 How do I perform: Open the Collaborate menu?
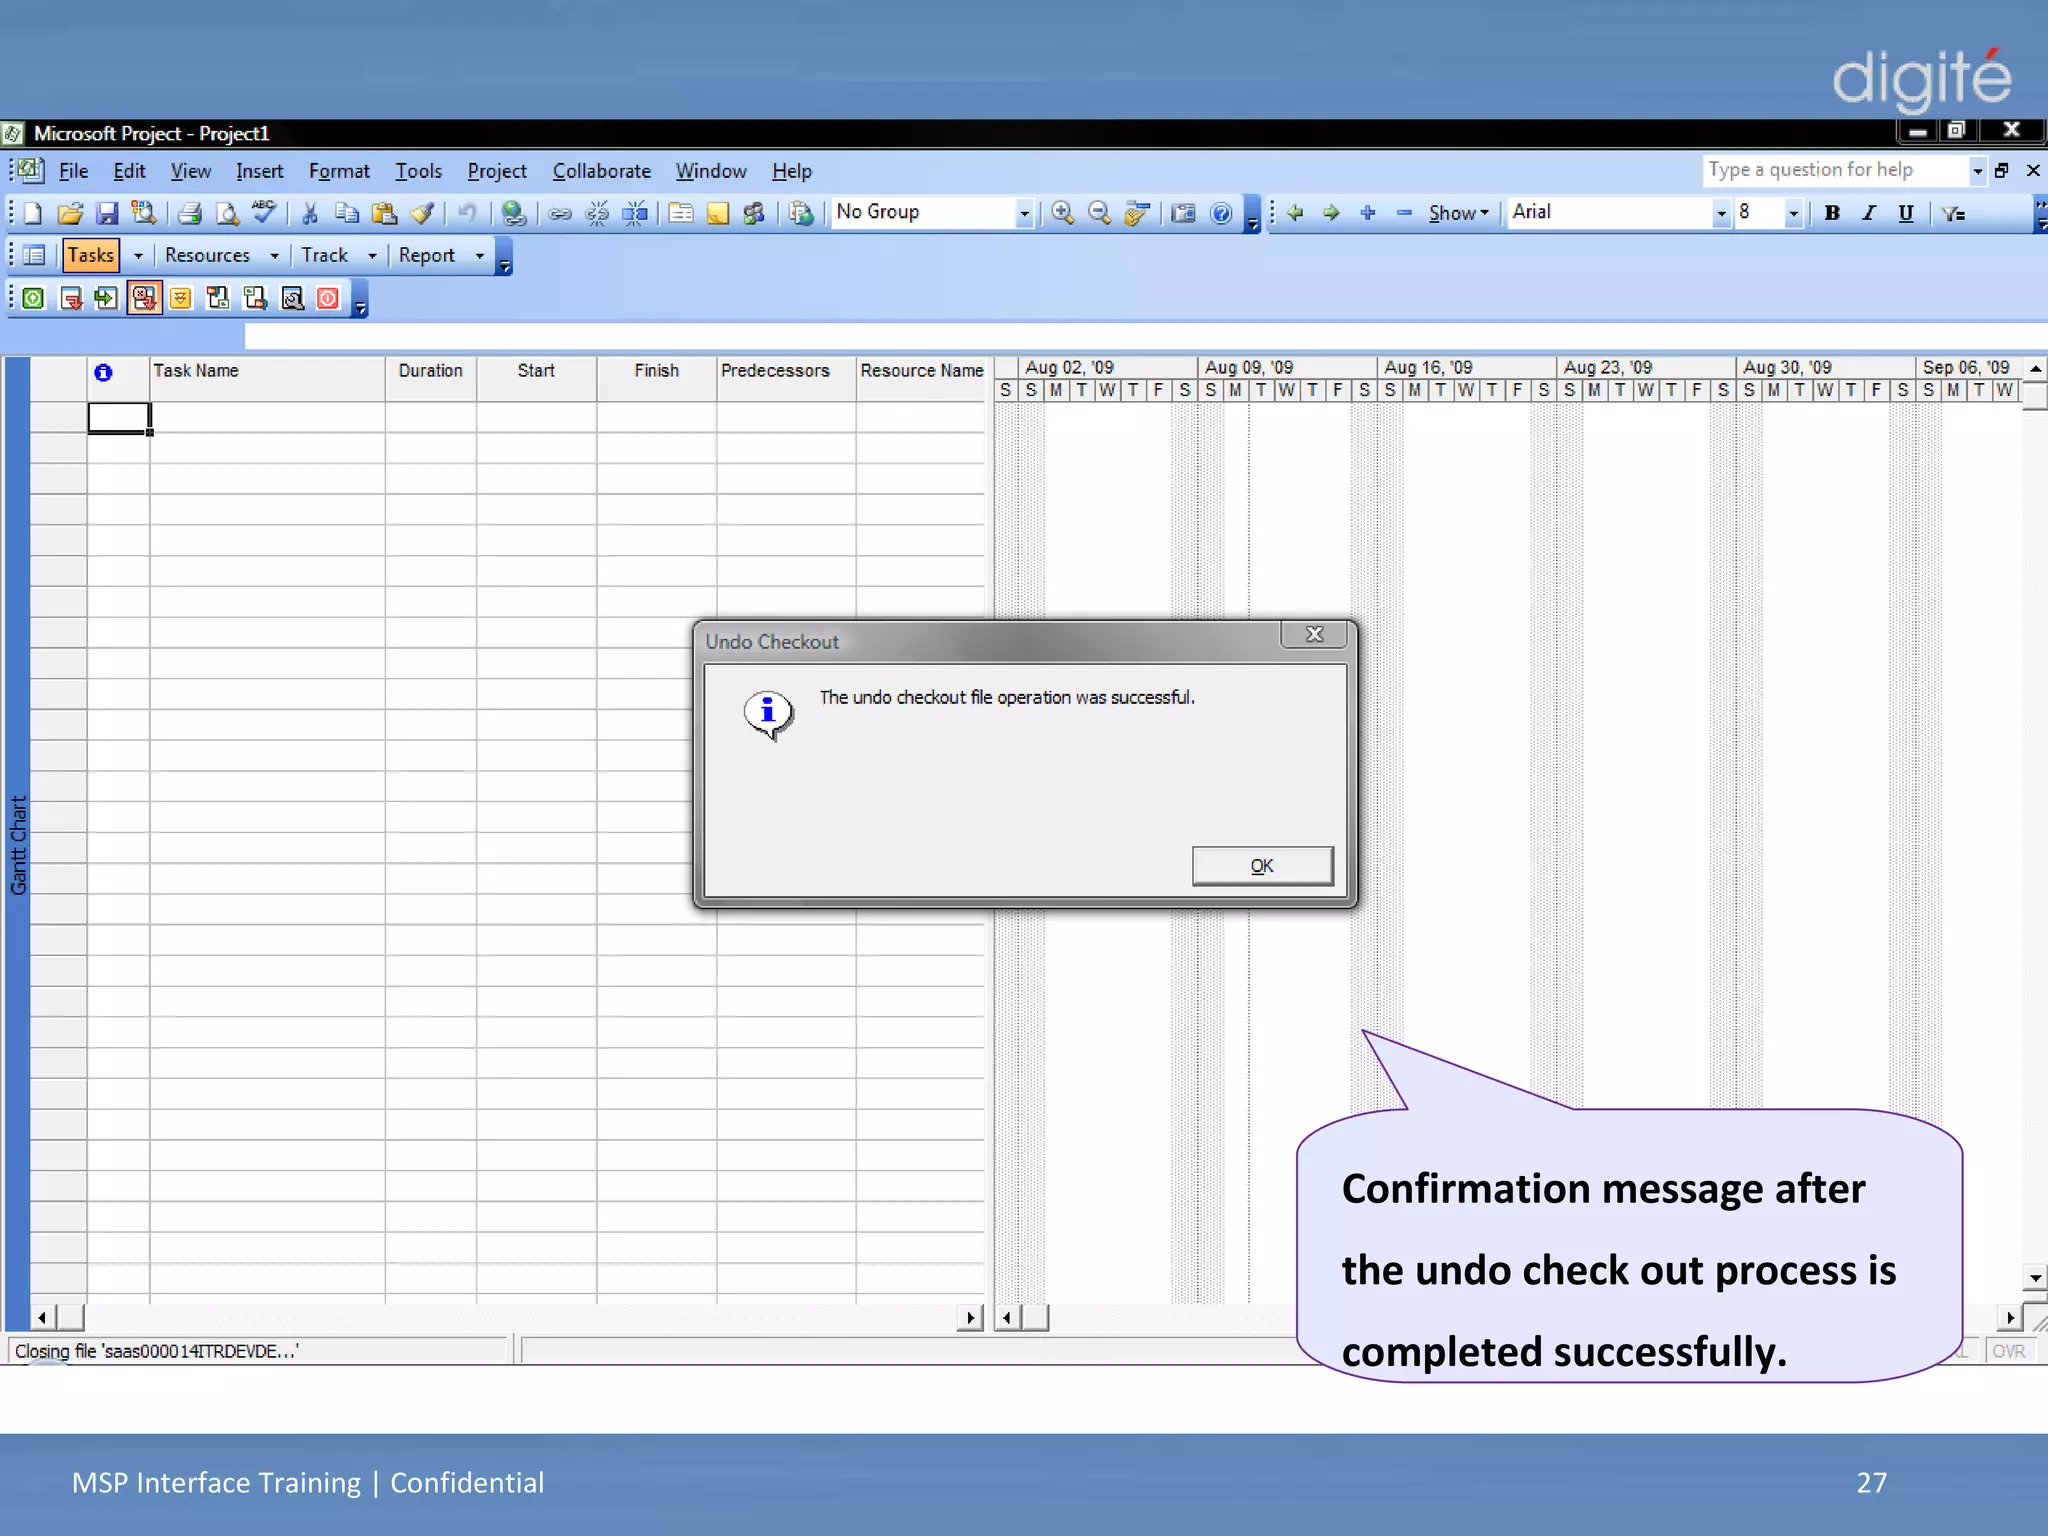(602, 171)
